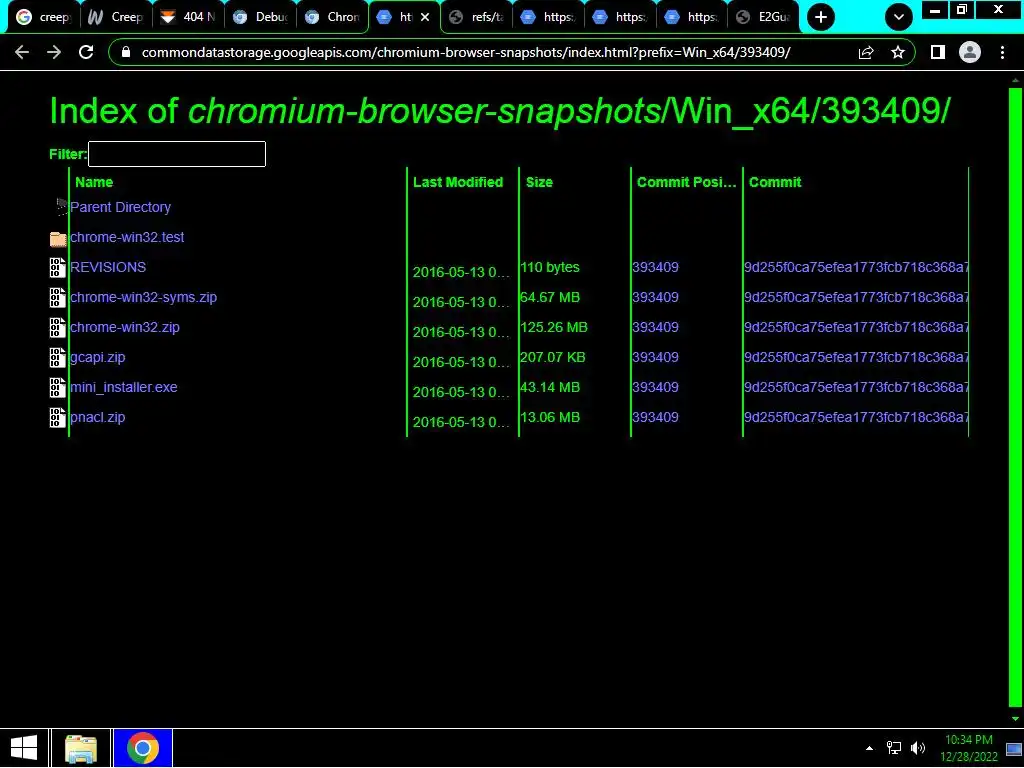Sort by the Size column header
This screenshot has height=768, width=1024.
pyautogui.click(x=539, y=182)
